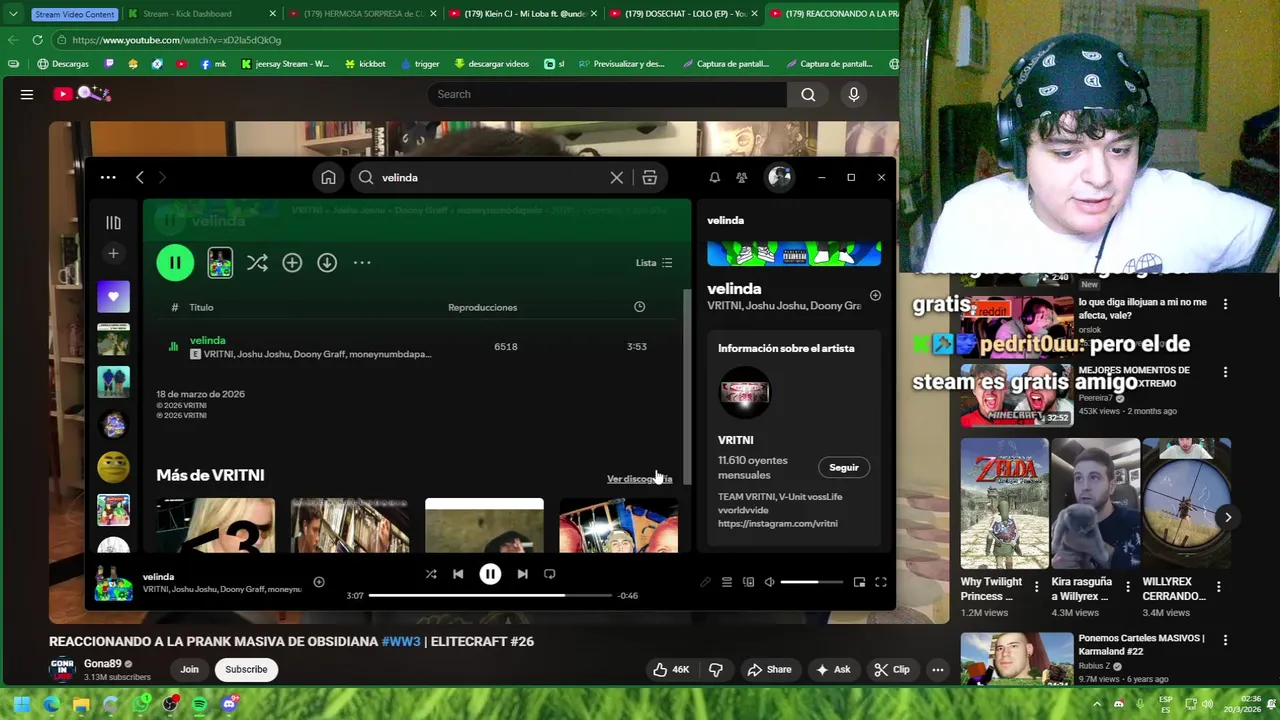1280x720 pixels.
Task: Expand the browser tab search chevron
Action: (13, 14)
